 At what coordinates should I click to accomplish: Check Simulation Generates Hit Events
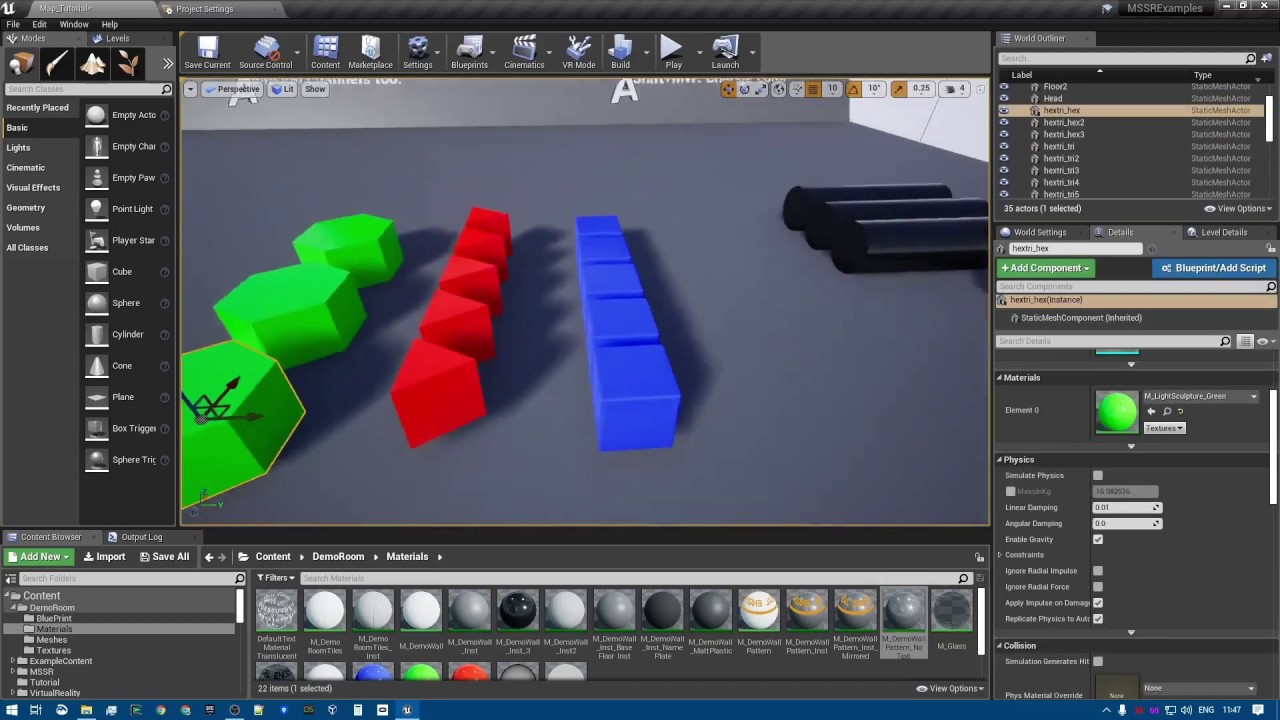click(x=1098, y=661)
